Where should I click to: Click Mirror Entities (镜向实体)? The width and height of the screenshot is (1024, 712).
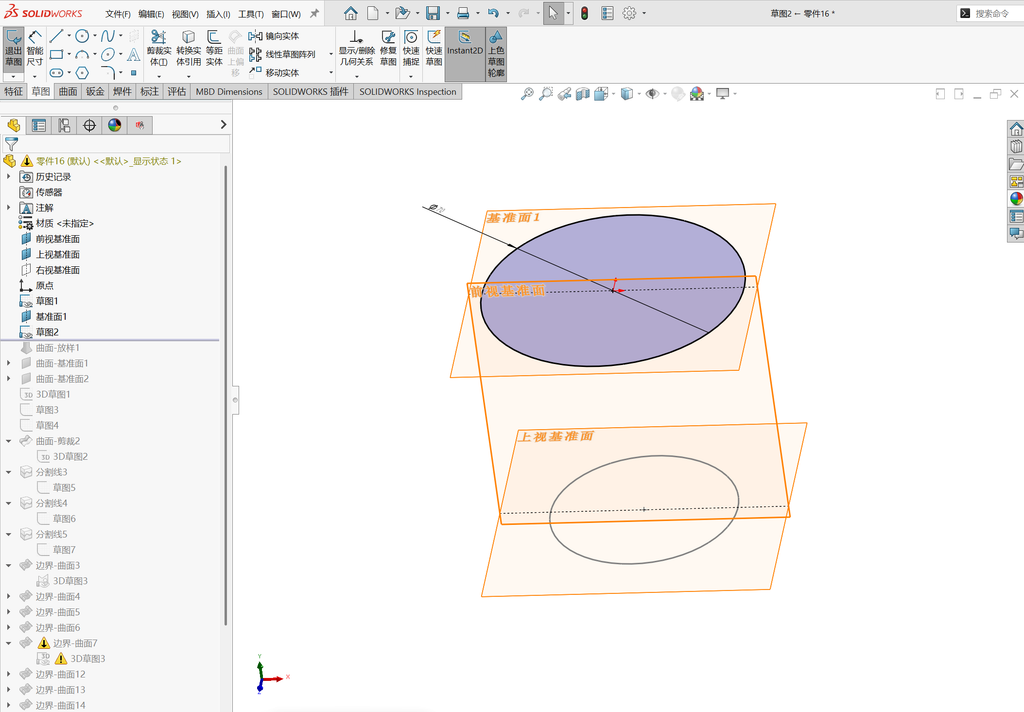pos(274,36)
